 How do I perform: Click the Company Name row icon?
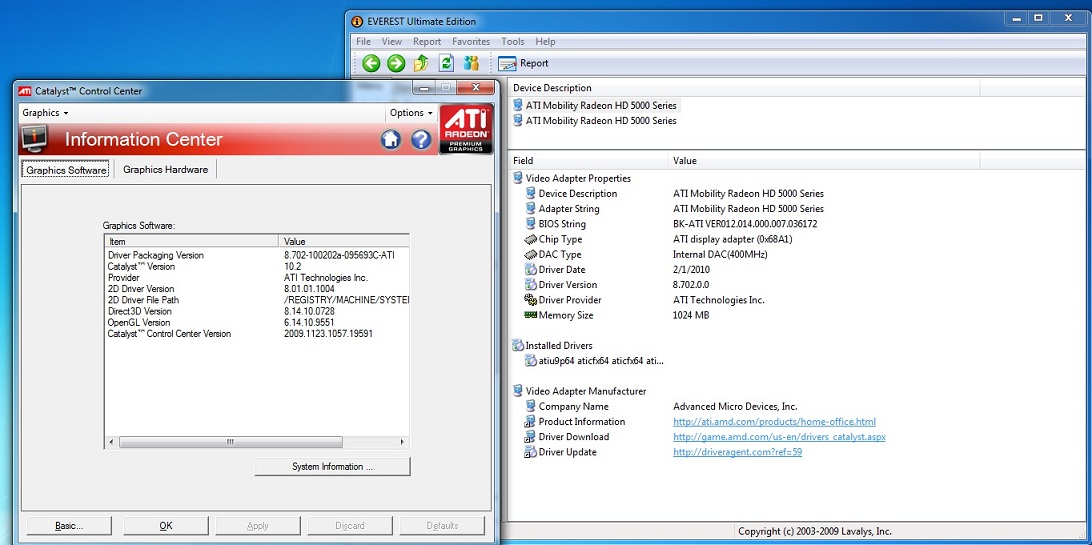click(x=531, y=406)
